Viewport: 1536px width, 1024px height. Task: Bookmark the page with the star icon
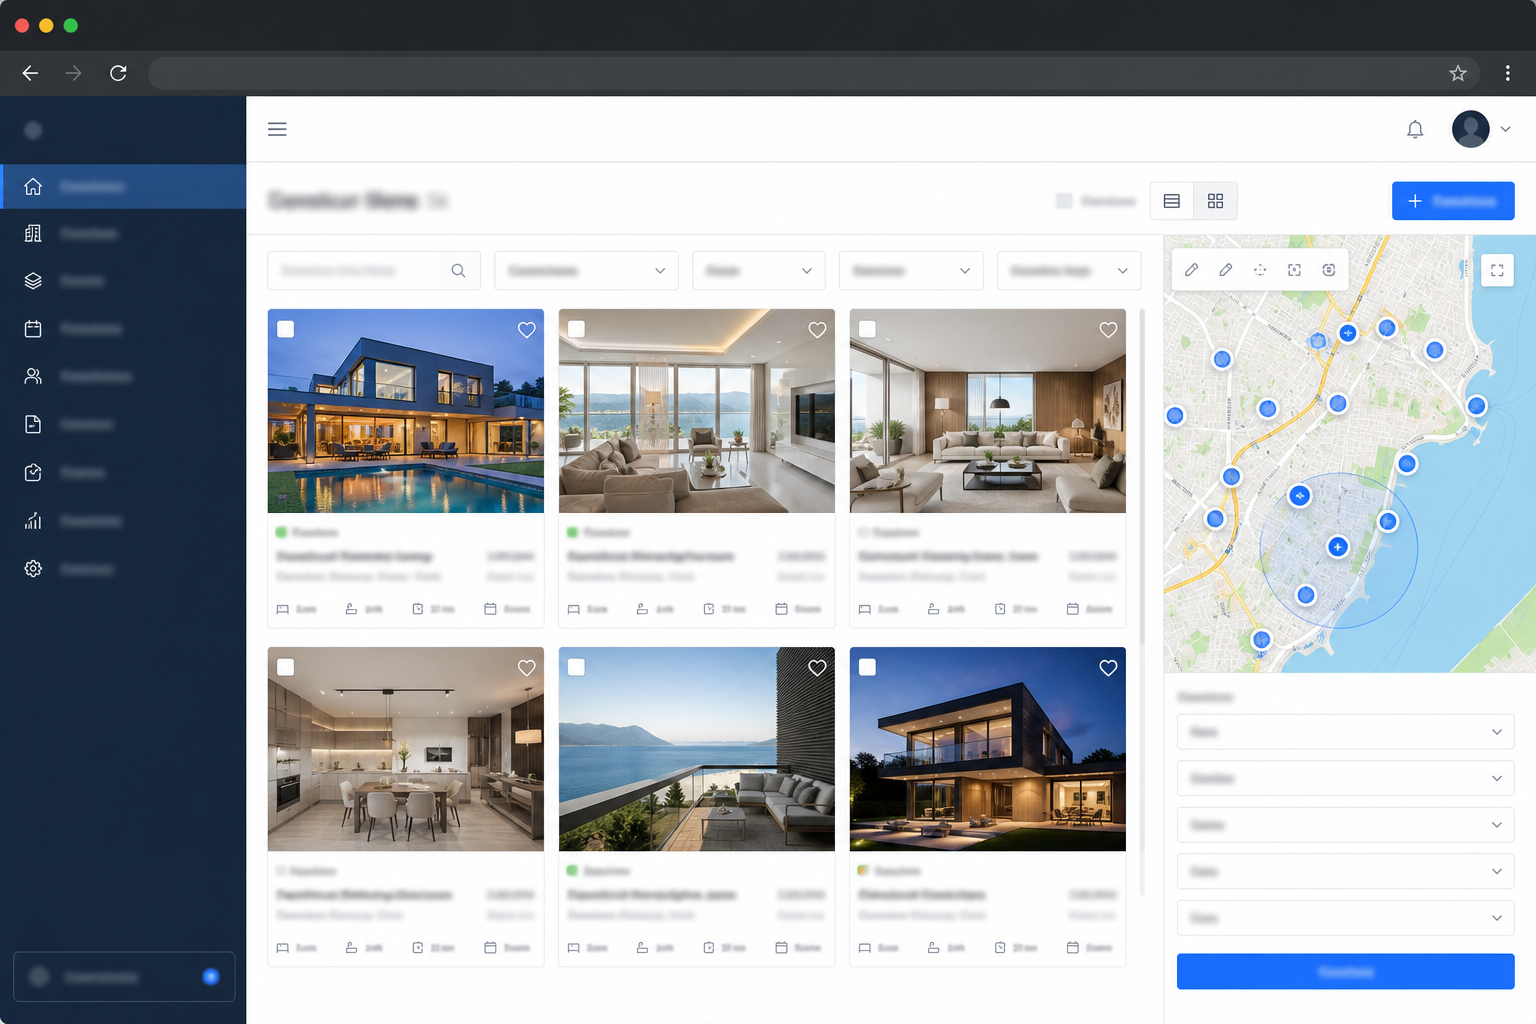point(1458,73)
